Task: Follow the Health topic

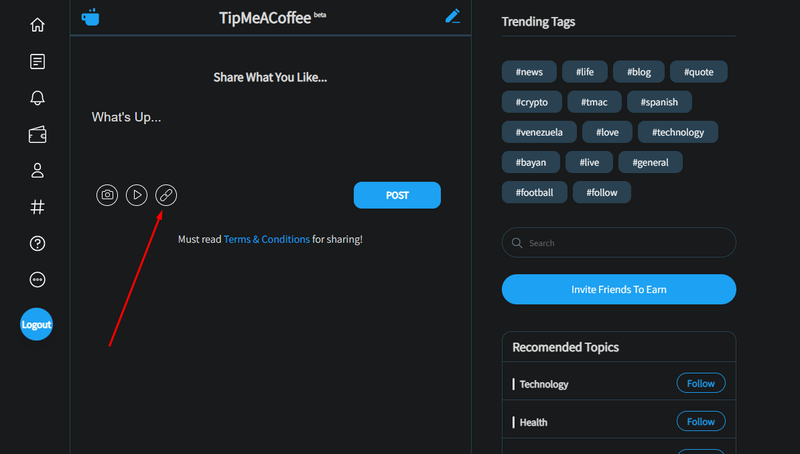Action: click(x=701, y=422)
